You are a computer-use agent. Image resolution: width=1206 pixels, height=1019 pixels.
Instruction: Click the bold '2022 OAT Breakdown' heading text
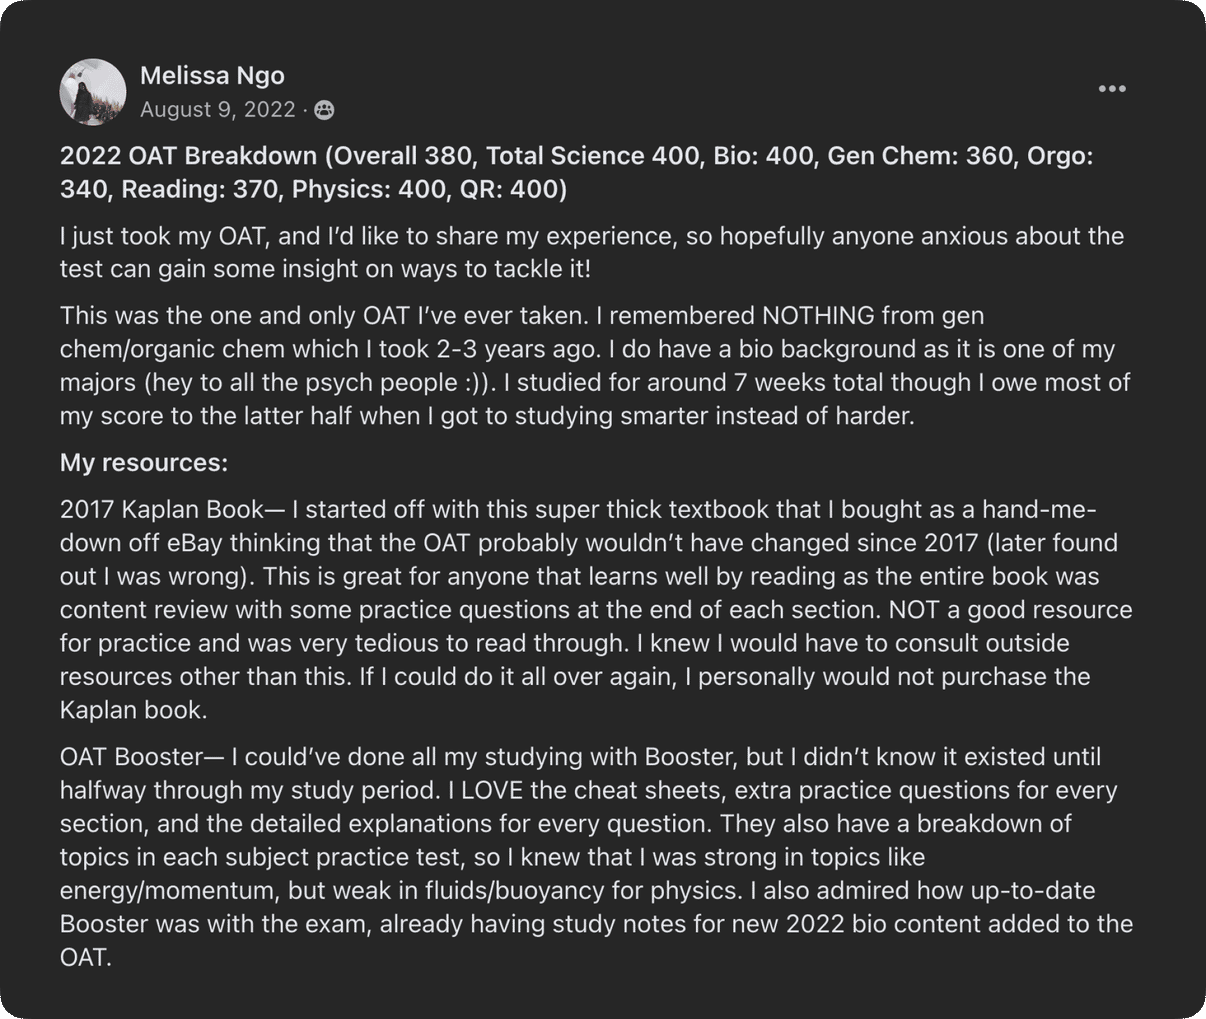point(188,156)
